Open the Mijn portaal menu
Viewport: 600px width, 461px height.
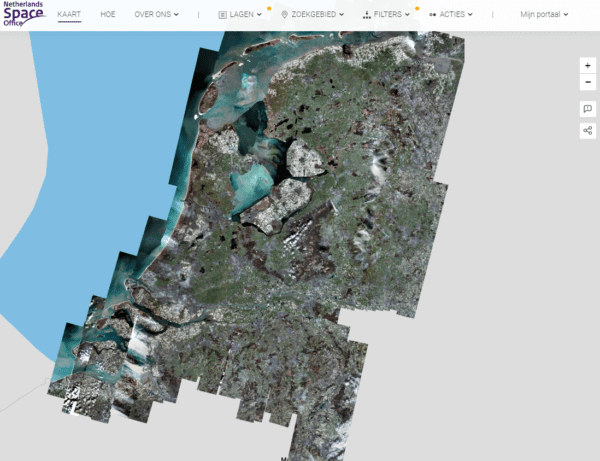point(544,15)
